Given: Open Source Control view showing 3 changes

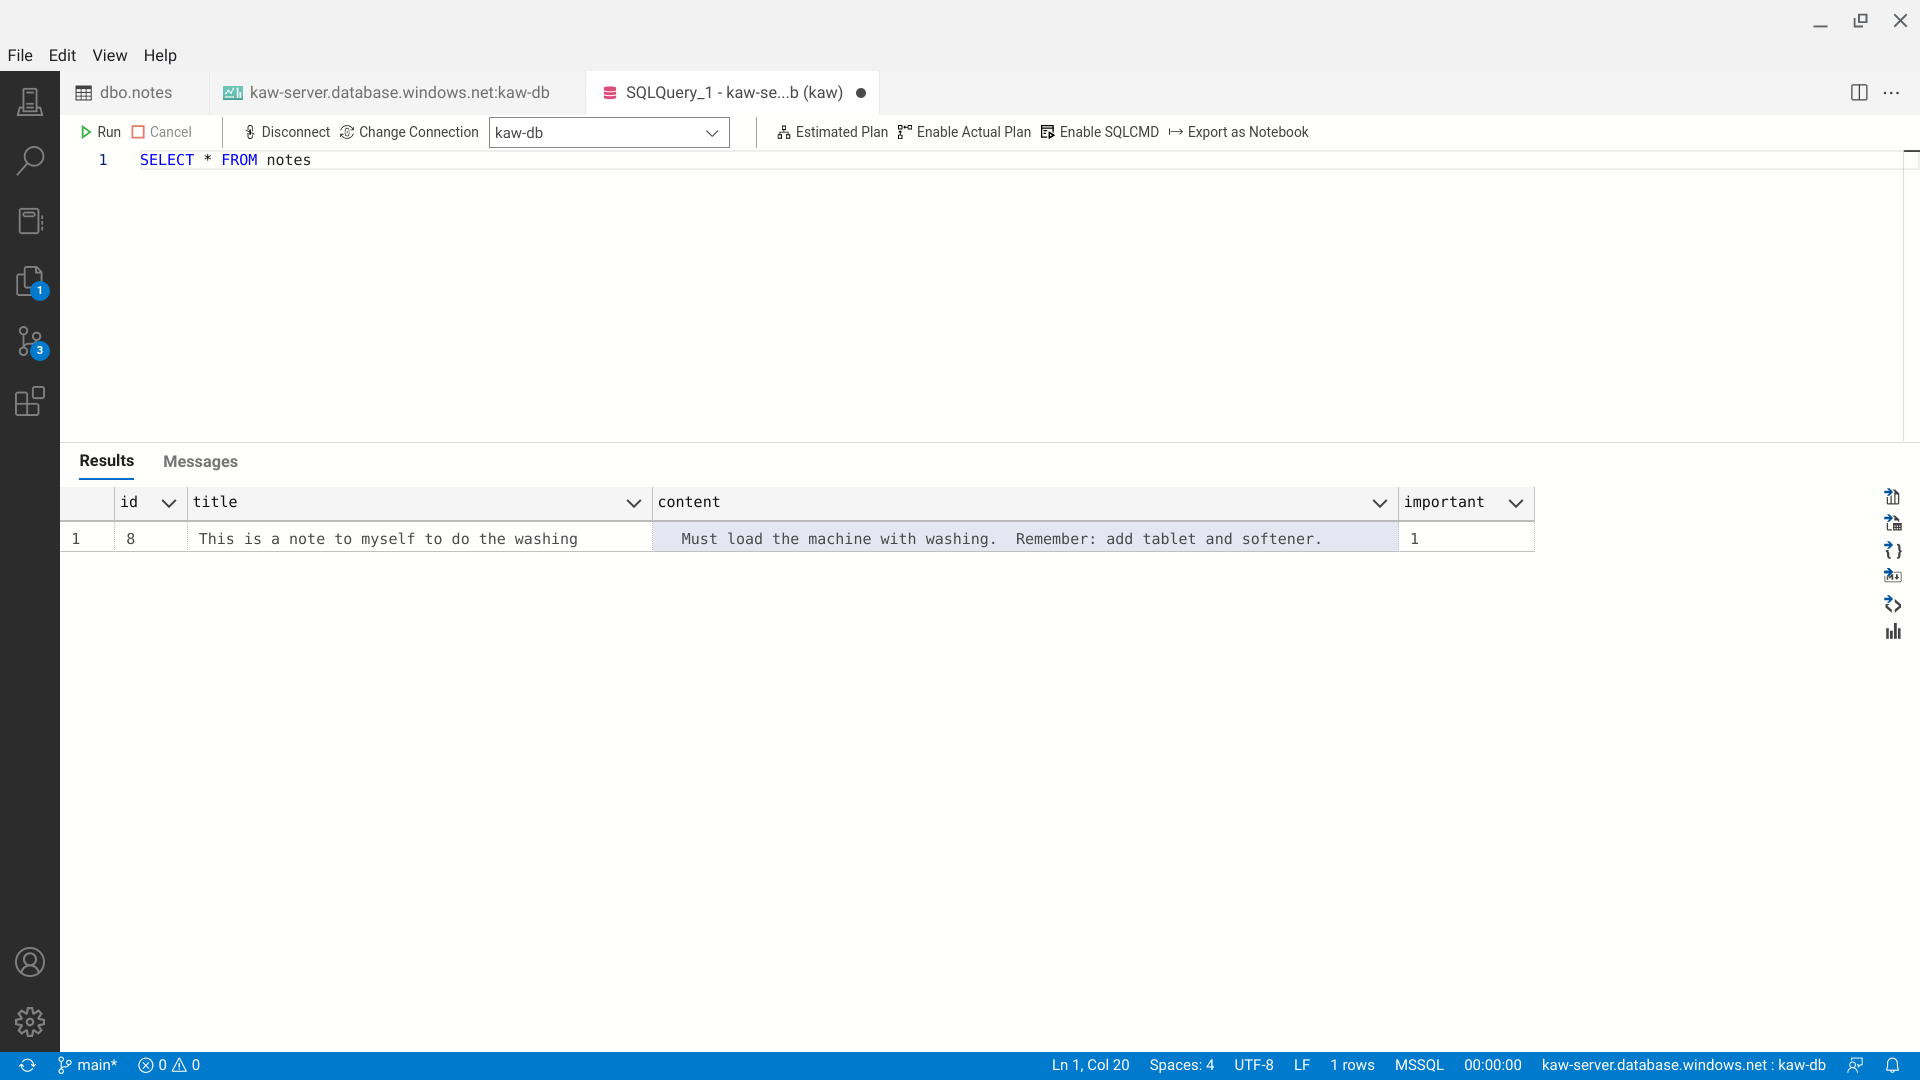Looking at the screenshot, I should coord(30,341).
